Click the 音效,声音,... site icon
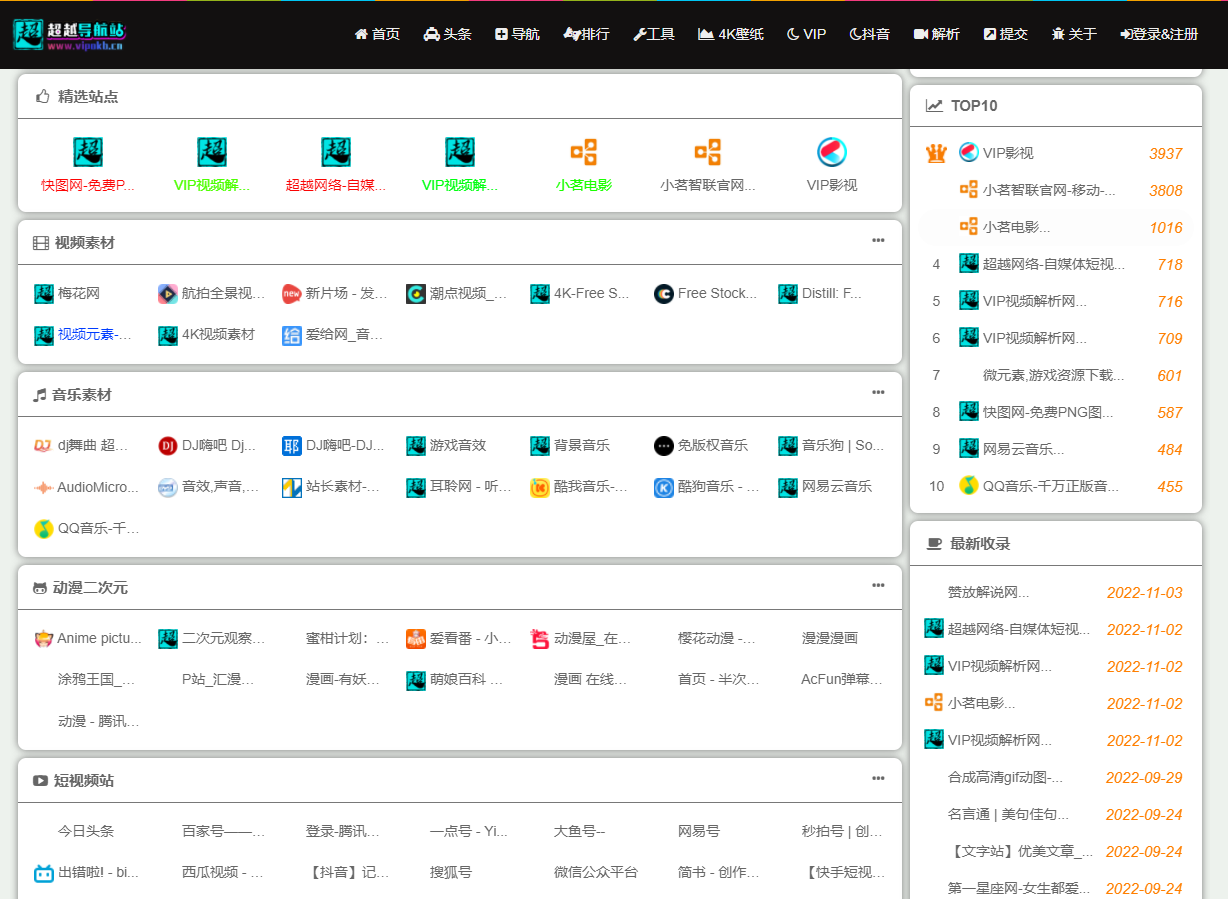 (168, 487)
